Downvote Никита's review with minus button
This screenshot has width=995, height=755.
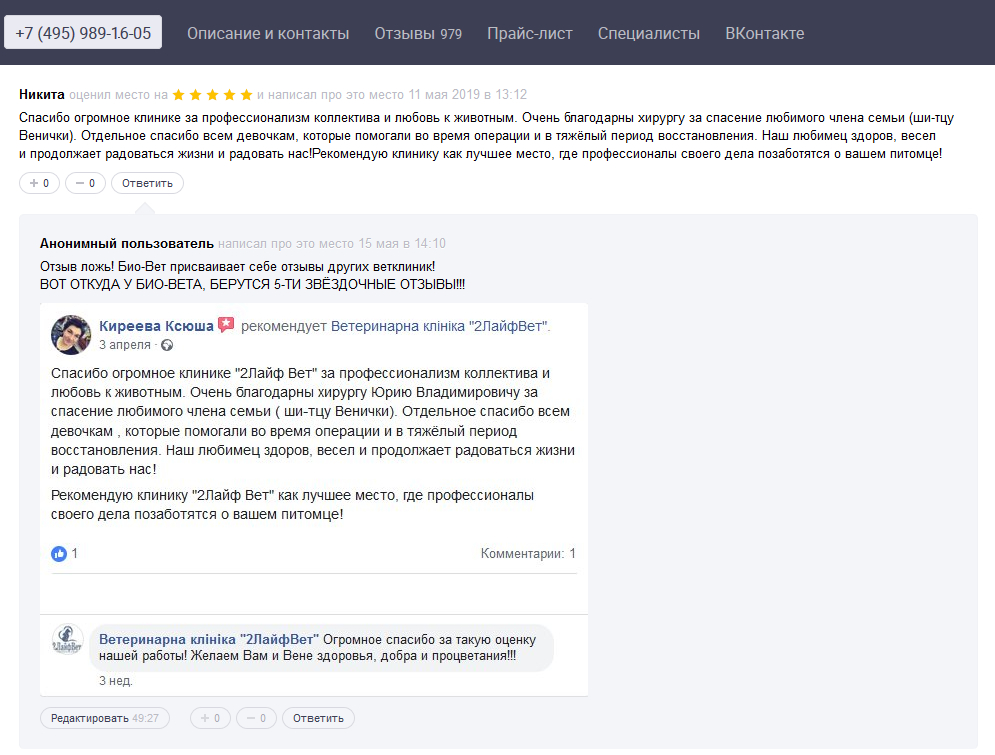(86, 183)
